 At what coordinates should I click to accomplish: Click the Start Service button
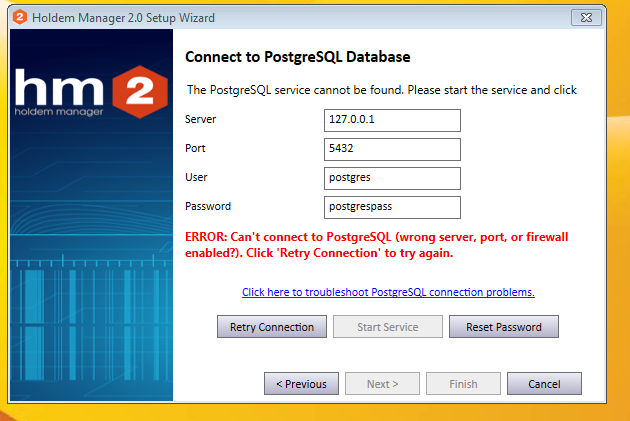387,327
